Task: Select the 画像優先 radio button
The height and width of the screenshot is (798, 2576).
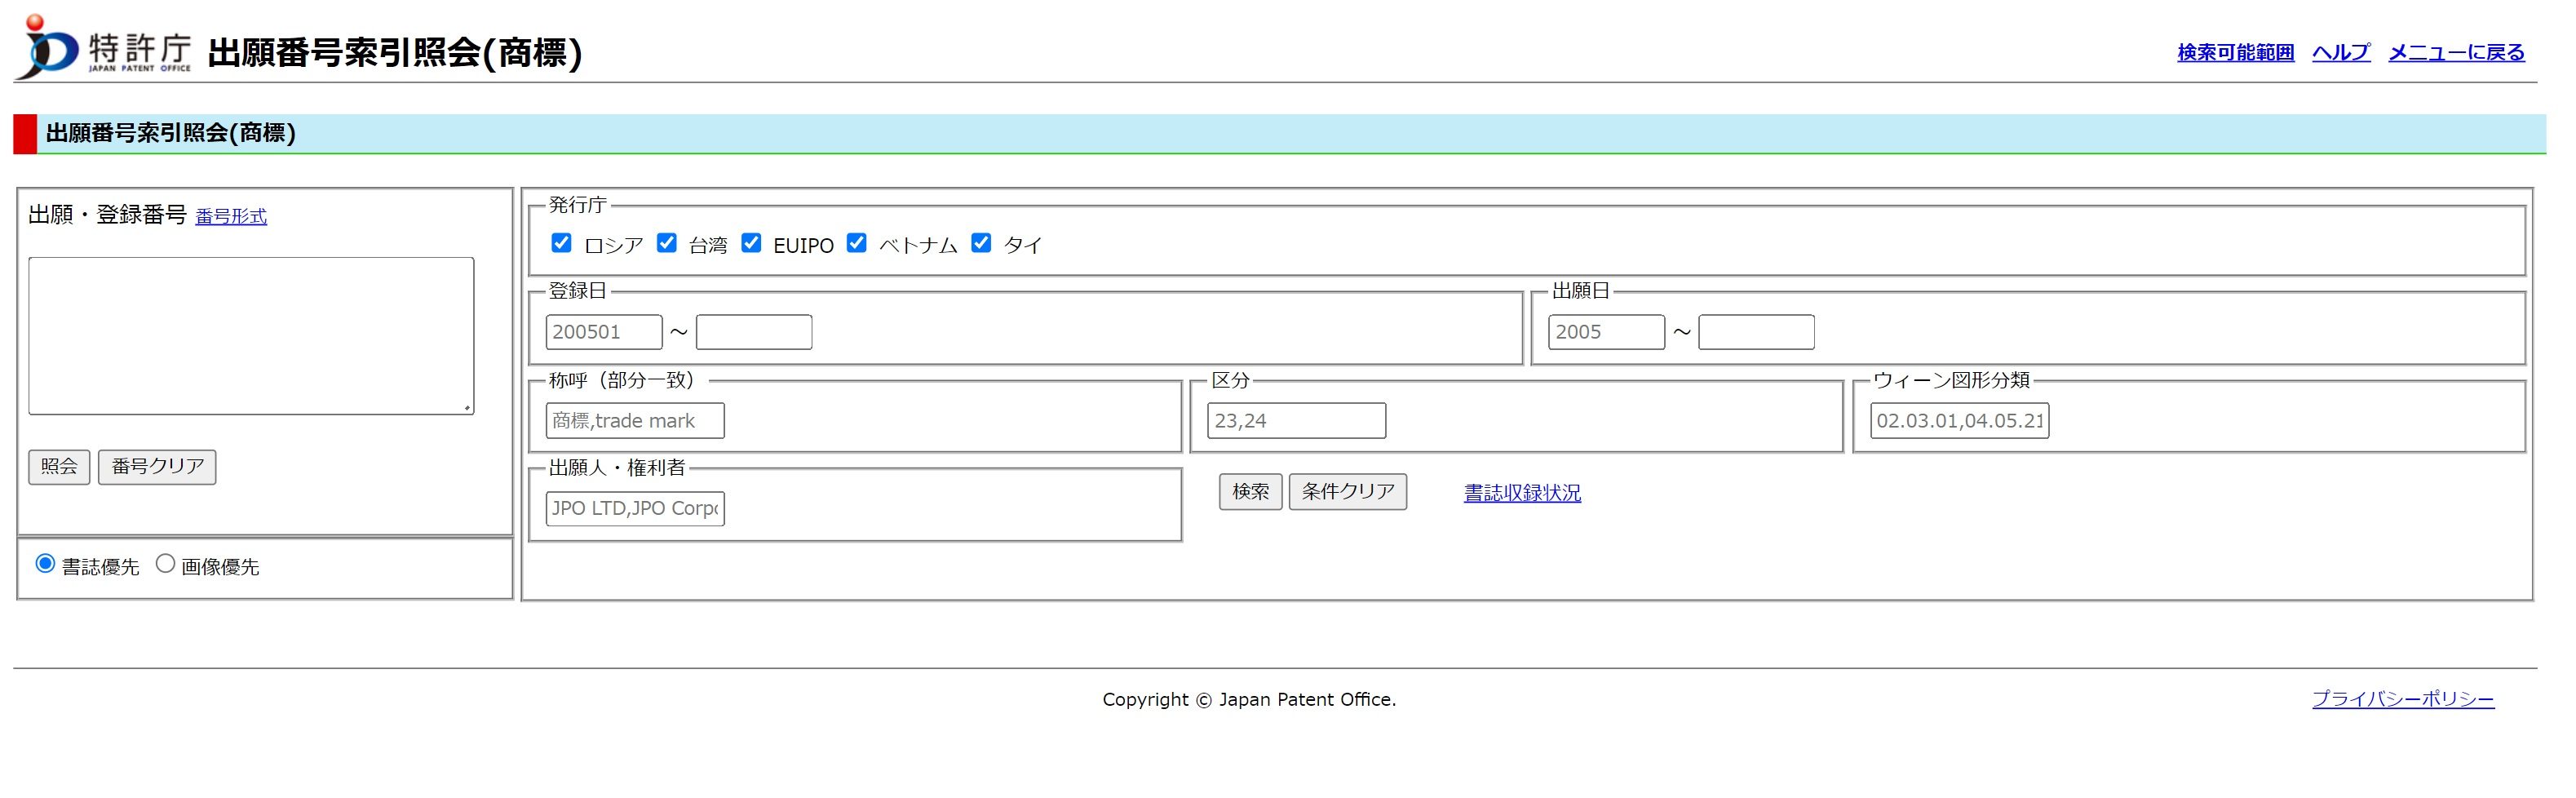Action: [x=165, y=564]
